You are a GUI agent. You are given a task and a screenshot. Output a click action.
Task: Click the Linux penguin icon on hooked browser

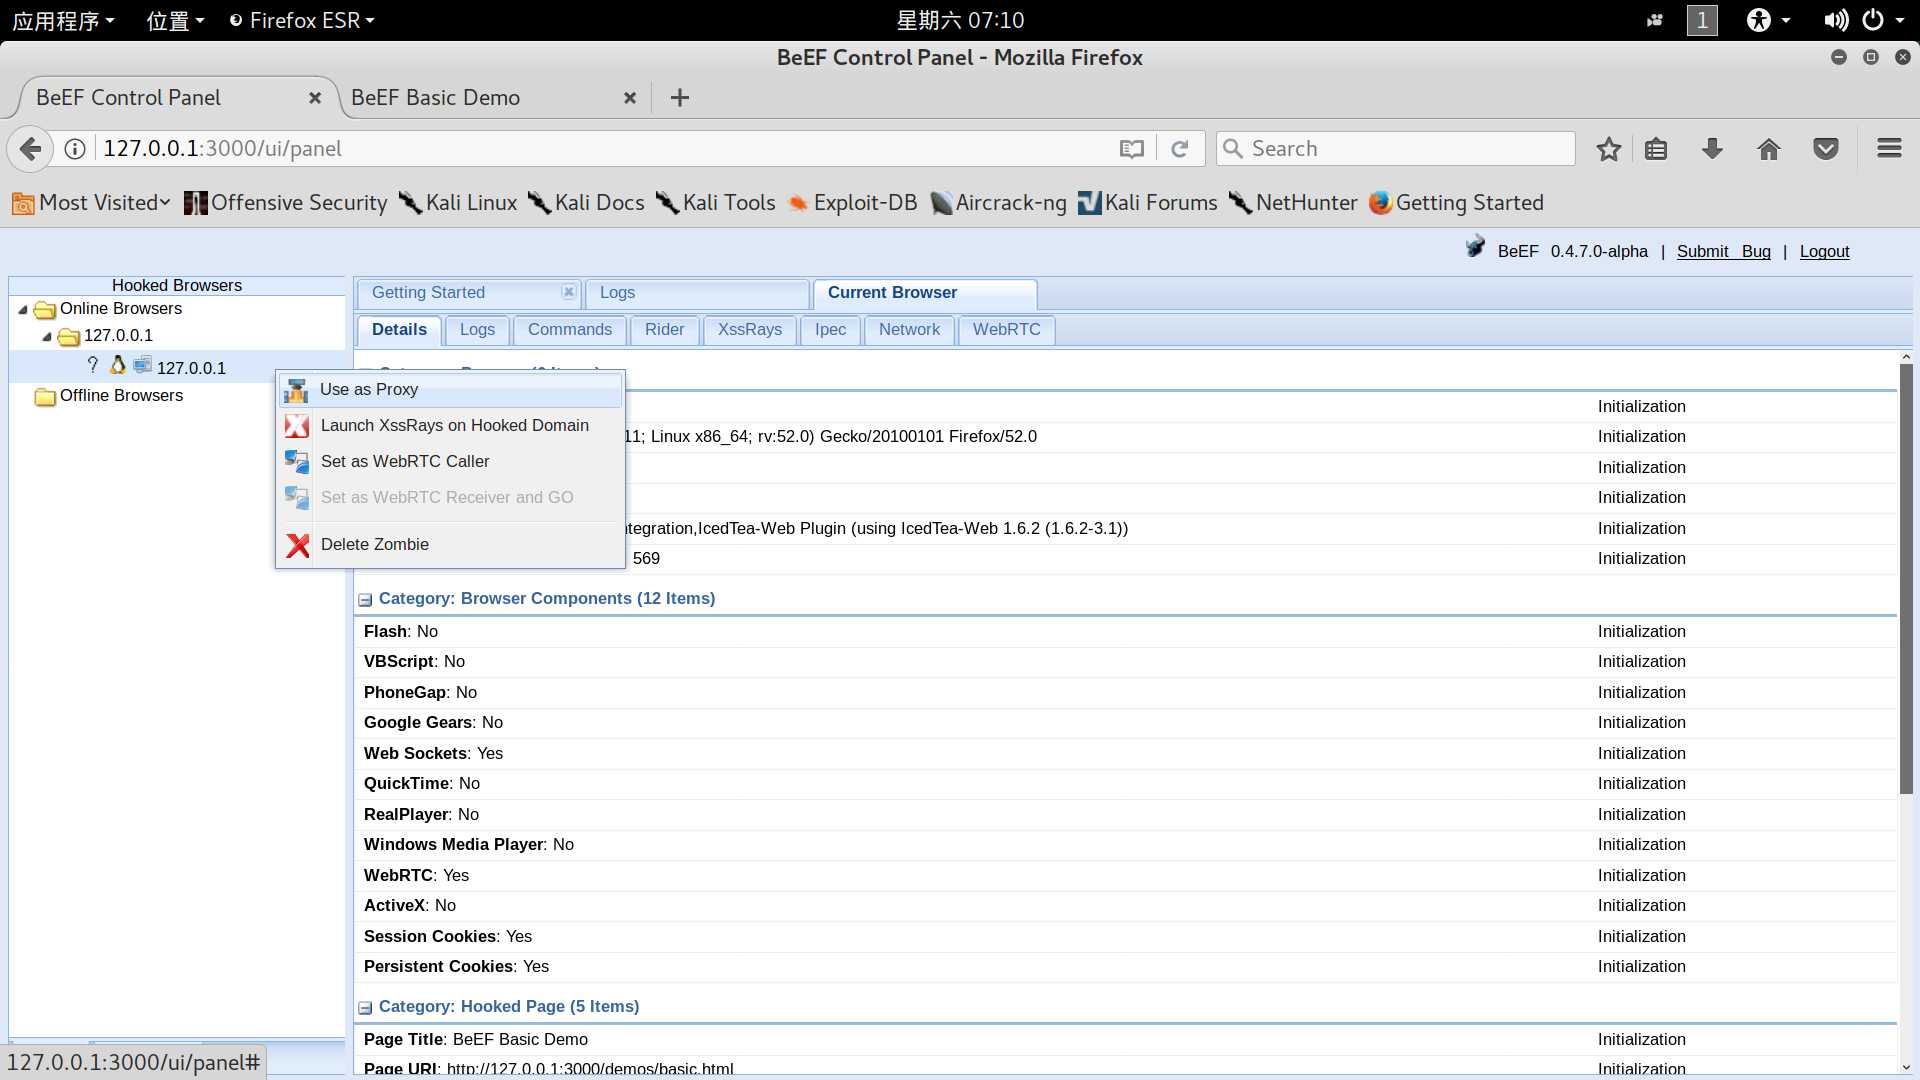(118, 365)
